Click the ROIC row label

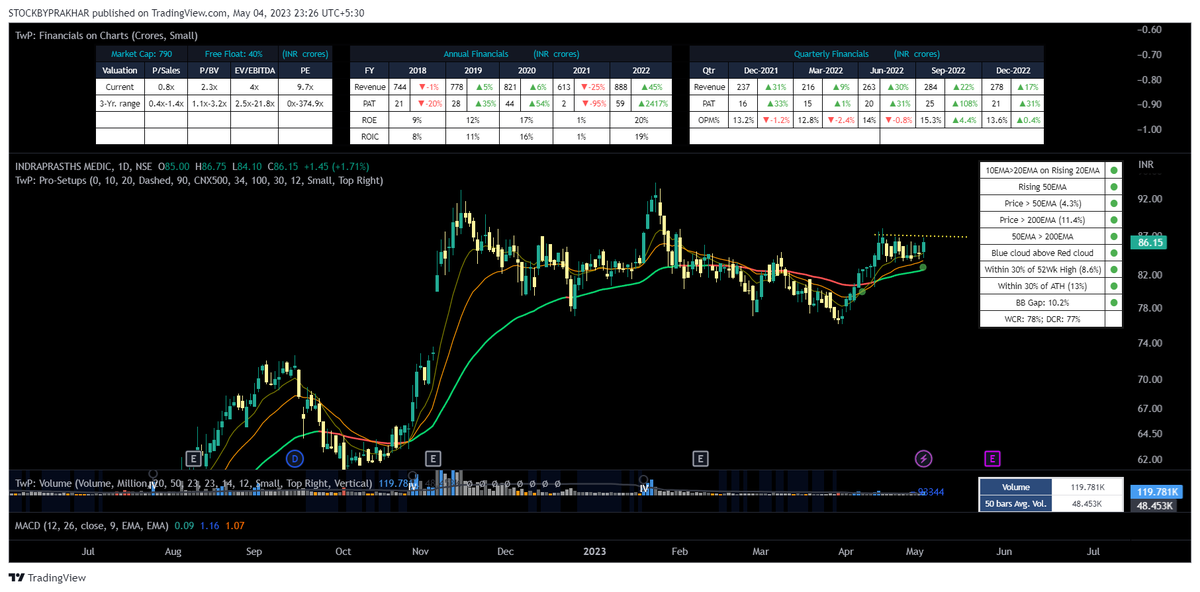[x=370, y=138]
